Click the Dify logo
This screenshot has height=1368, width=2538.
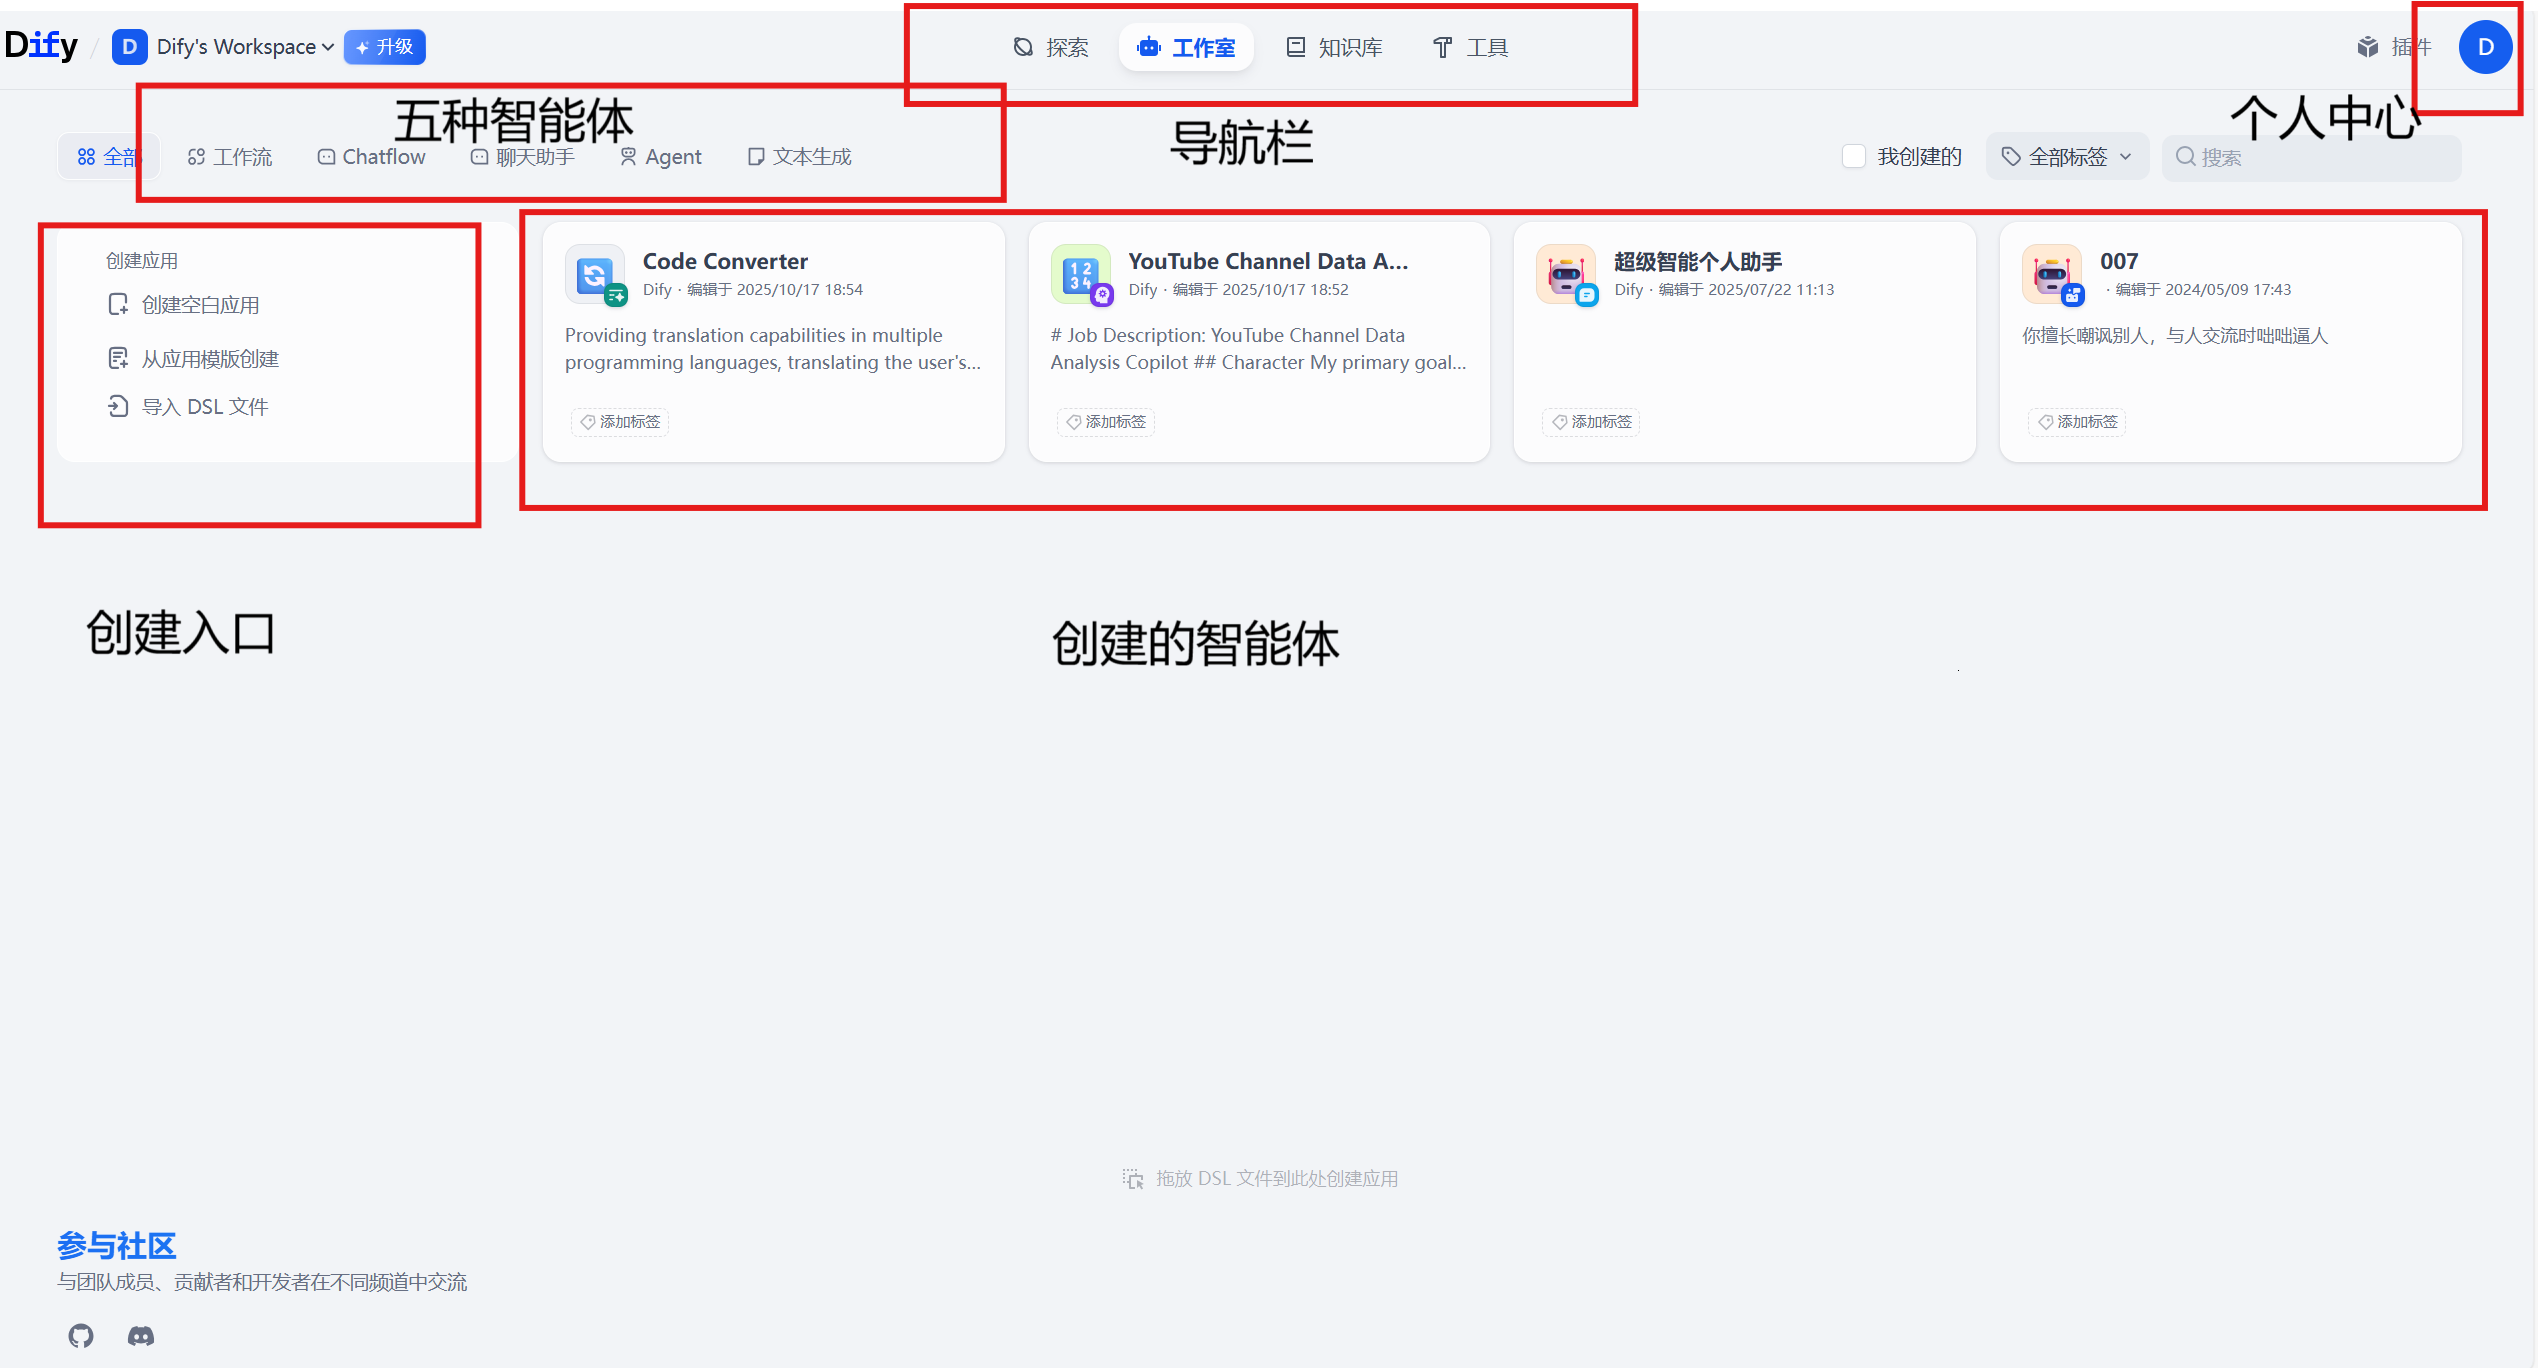41,44
